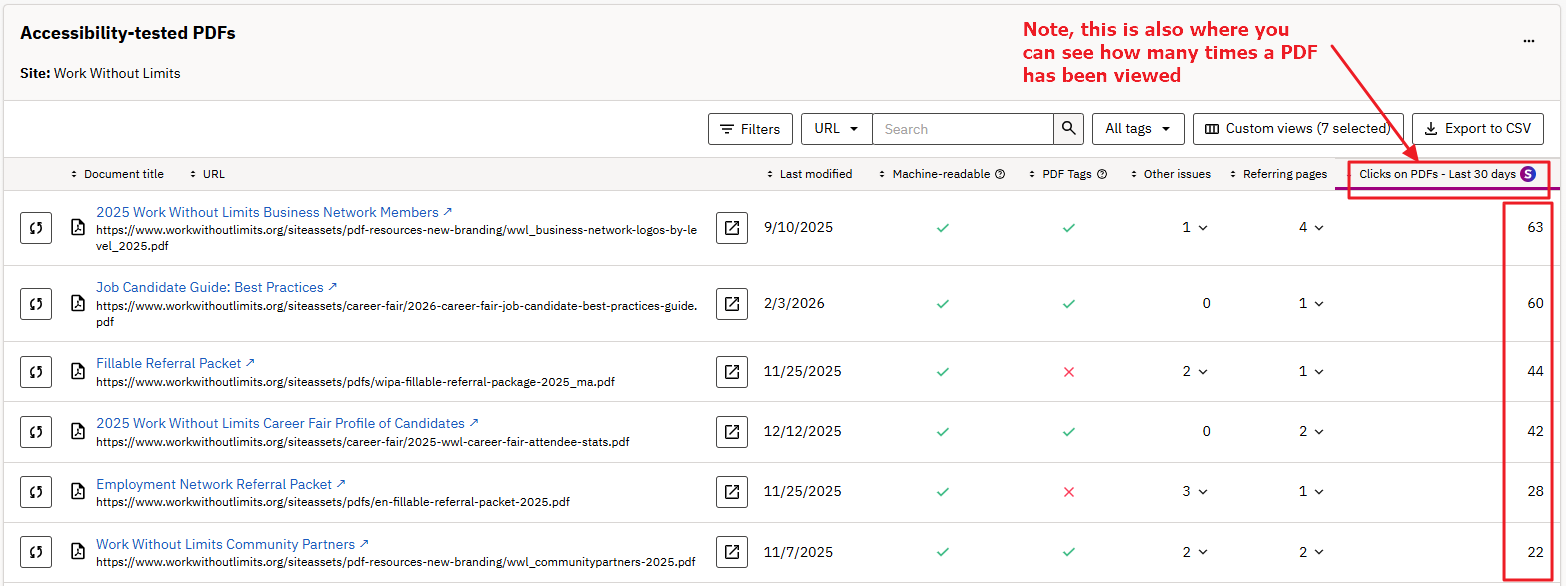Screen dimensions: 1566x586
Task: Export the table to CSV
Action: pyautogui.click(x=1477, y=129)
